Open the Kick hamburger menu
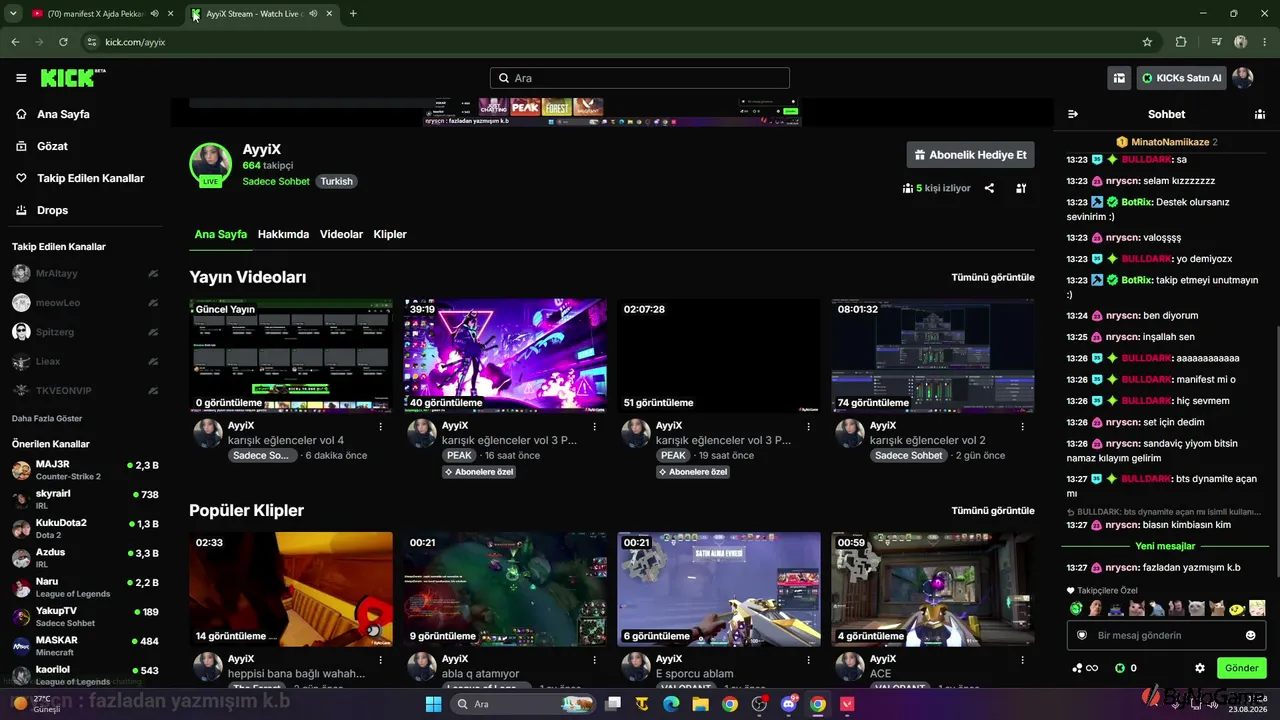 tap(21, 78)
